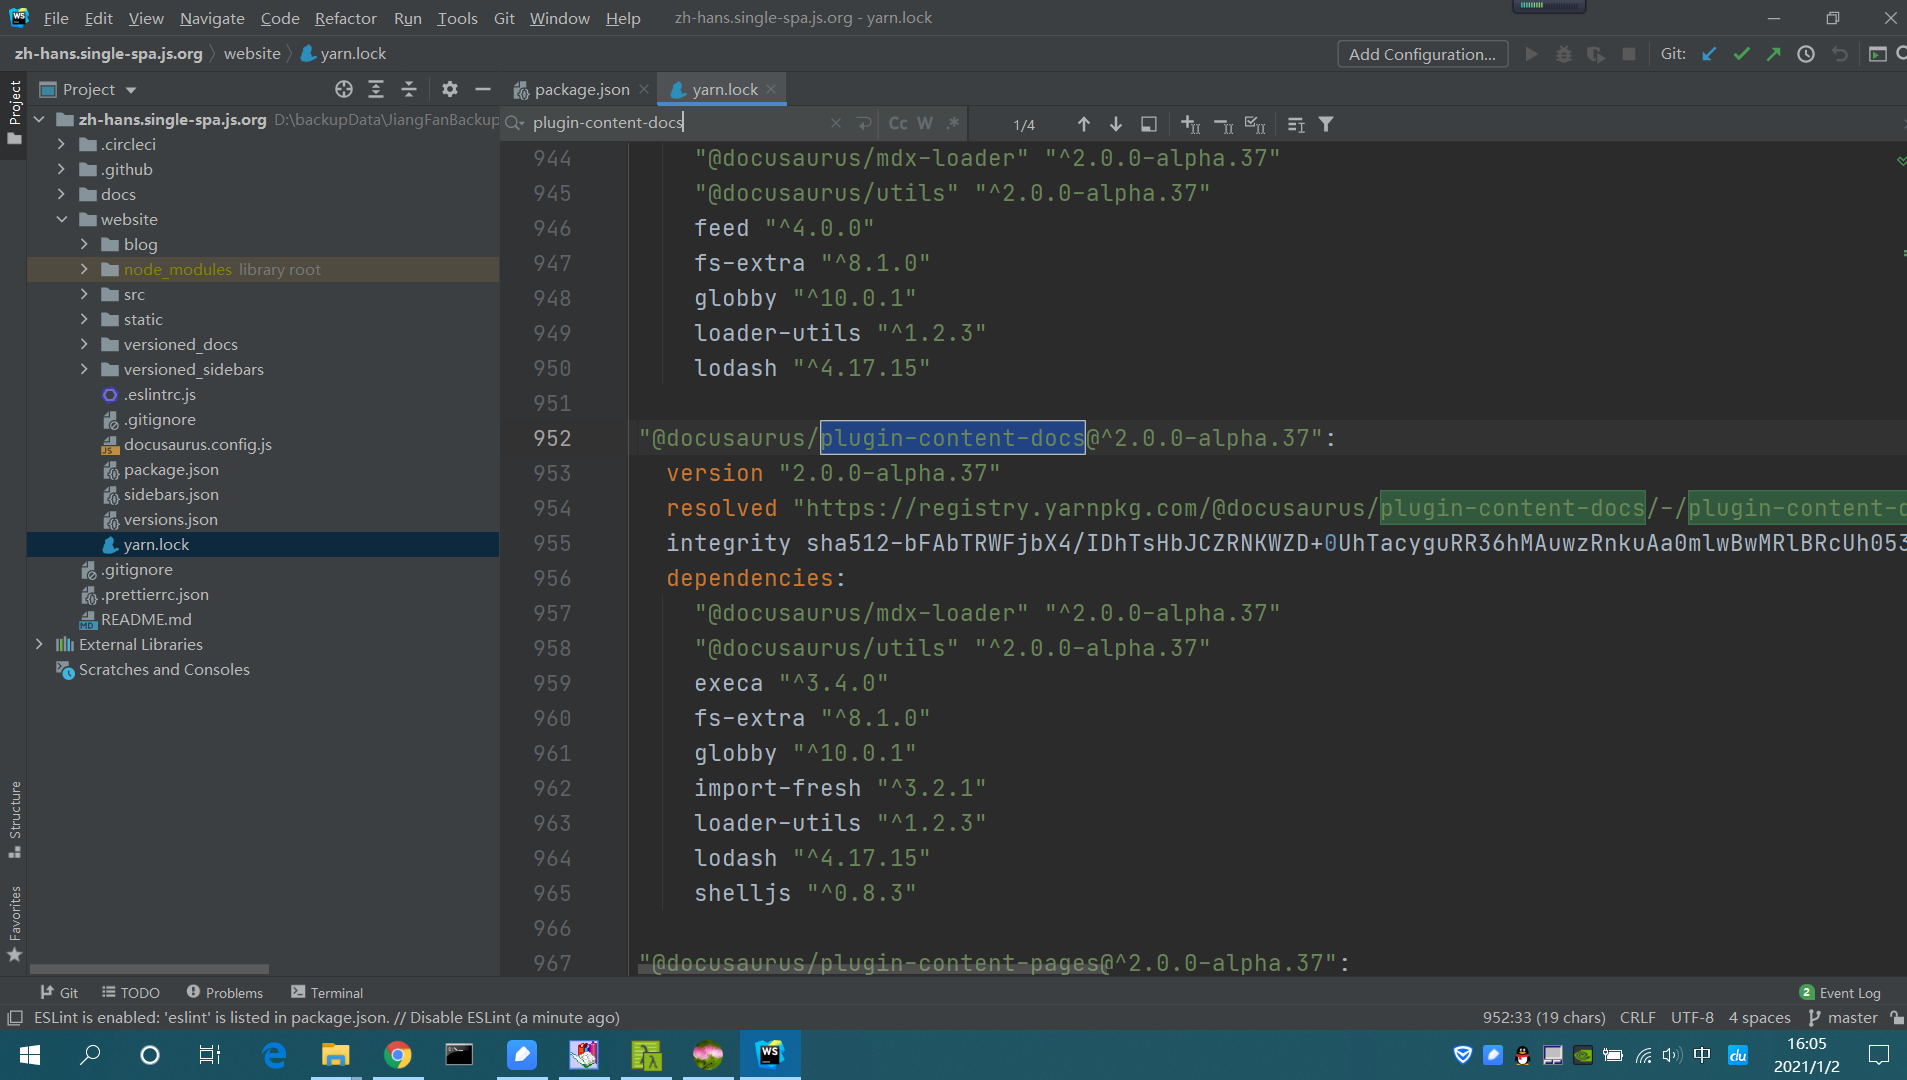This screenshot has height=1080, width=1907.
Task: Click Select All Occurrences icon
Action: coord(1255,124)
